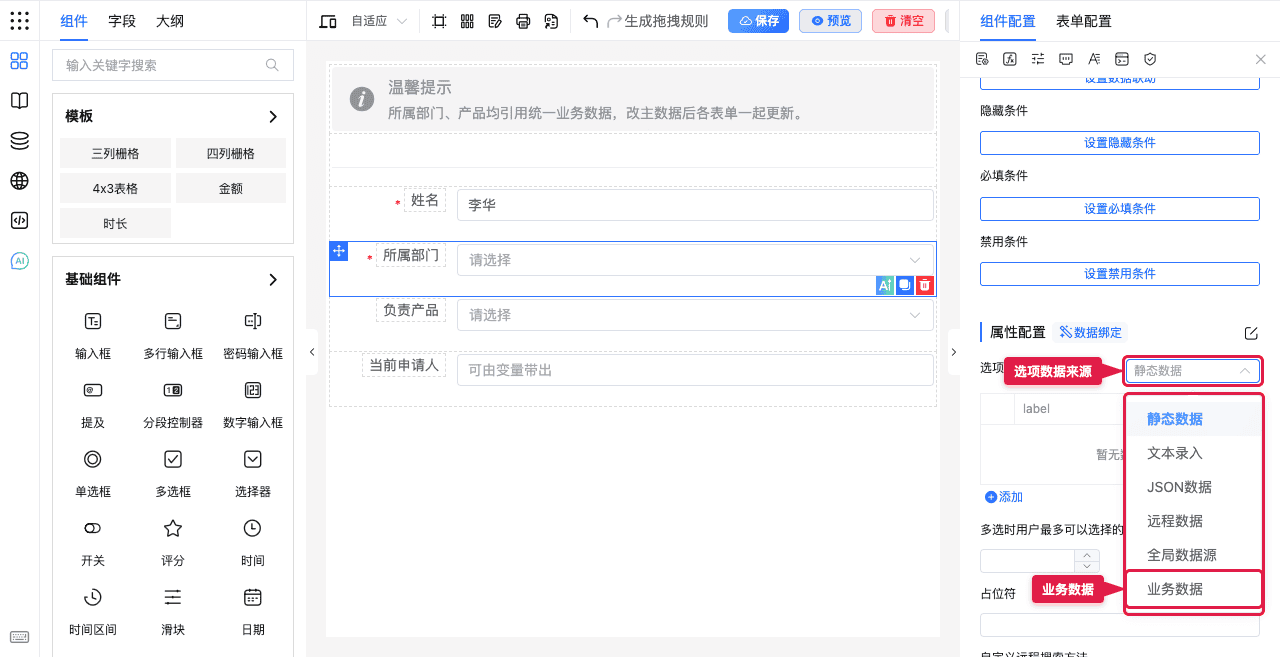Screen dimensions: 1280x657
Task: Add the 密码输入框 component
Action: [x=253, y=335]
